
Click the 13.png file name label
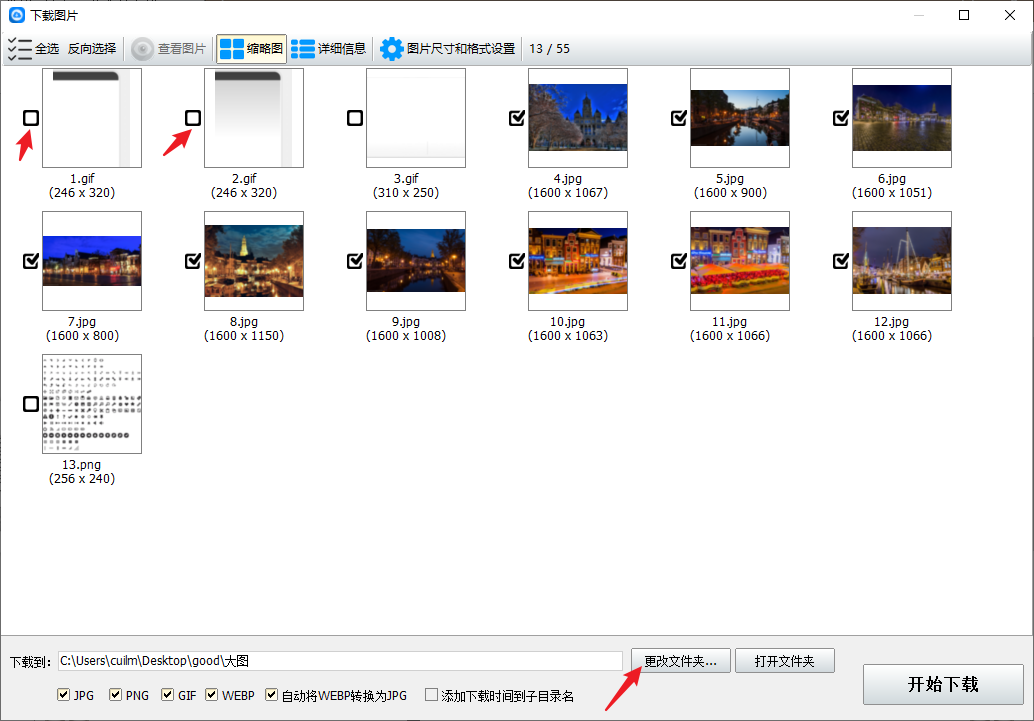tap(82, 465)
